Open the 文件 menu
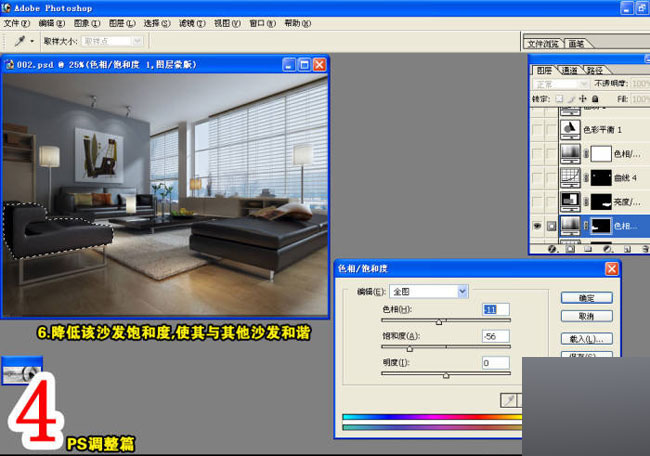 point(17,23)
